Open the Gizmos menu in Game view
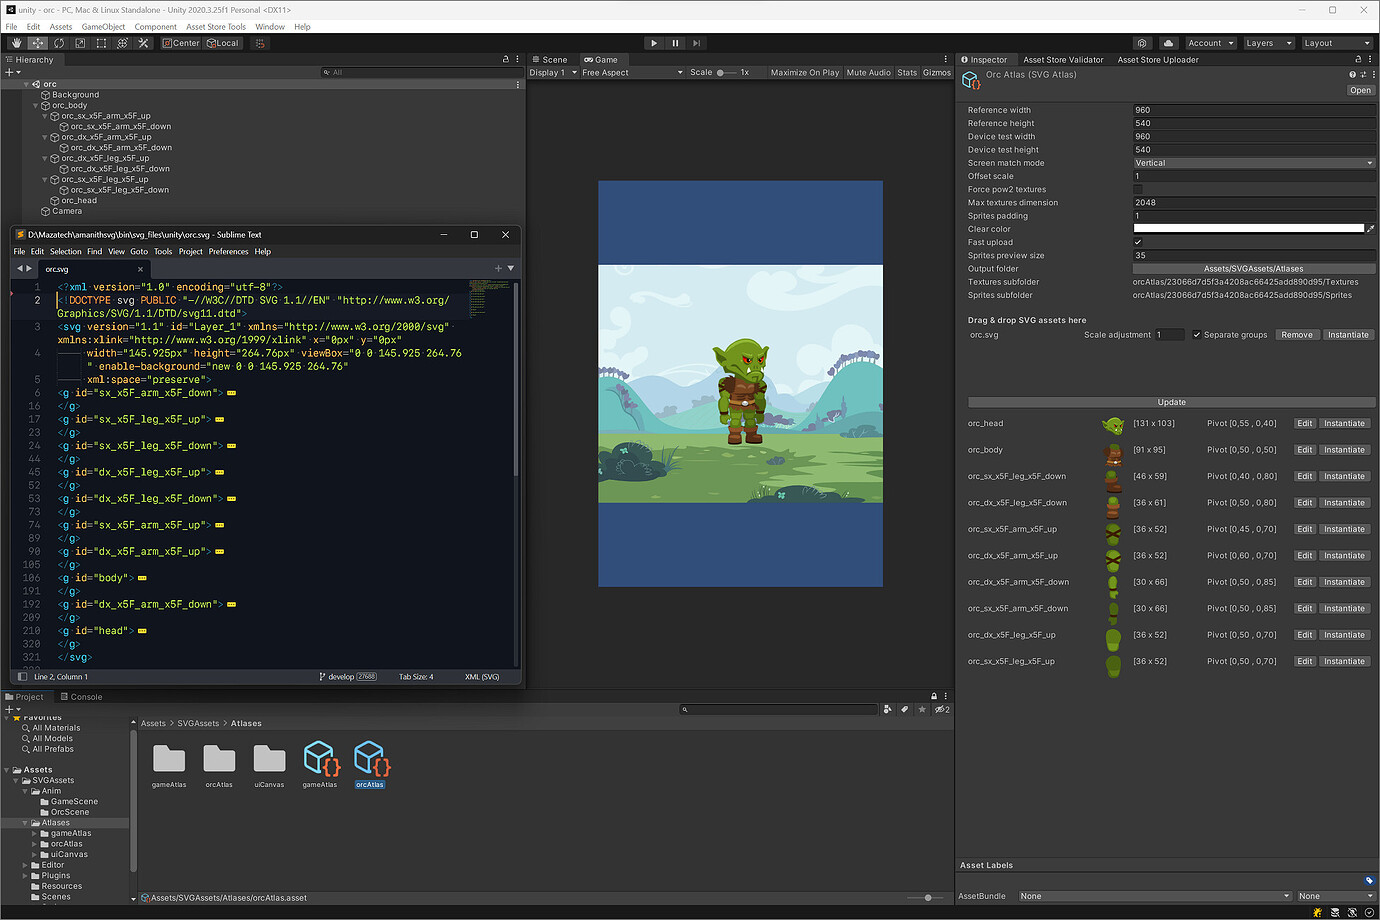This screenshot has height=920, width=1380. (936, 71)
